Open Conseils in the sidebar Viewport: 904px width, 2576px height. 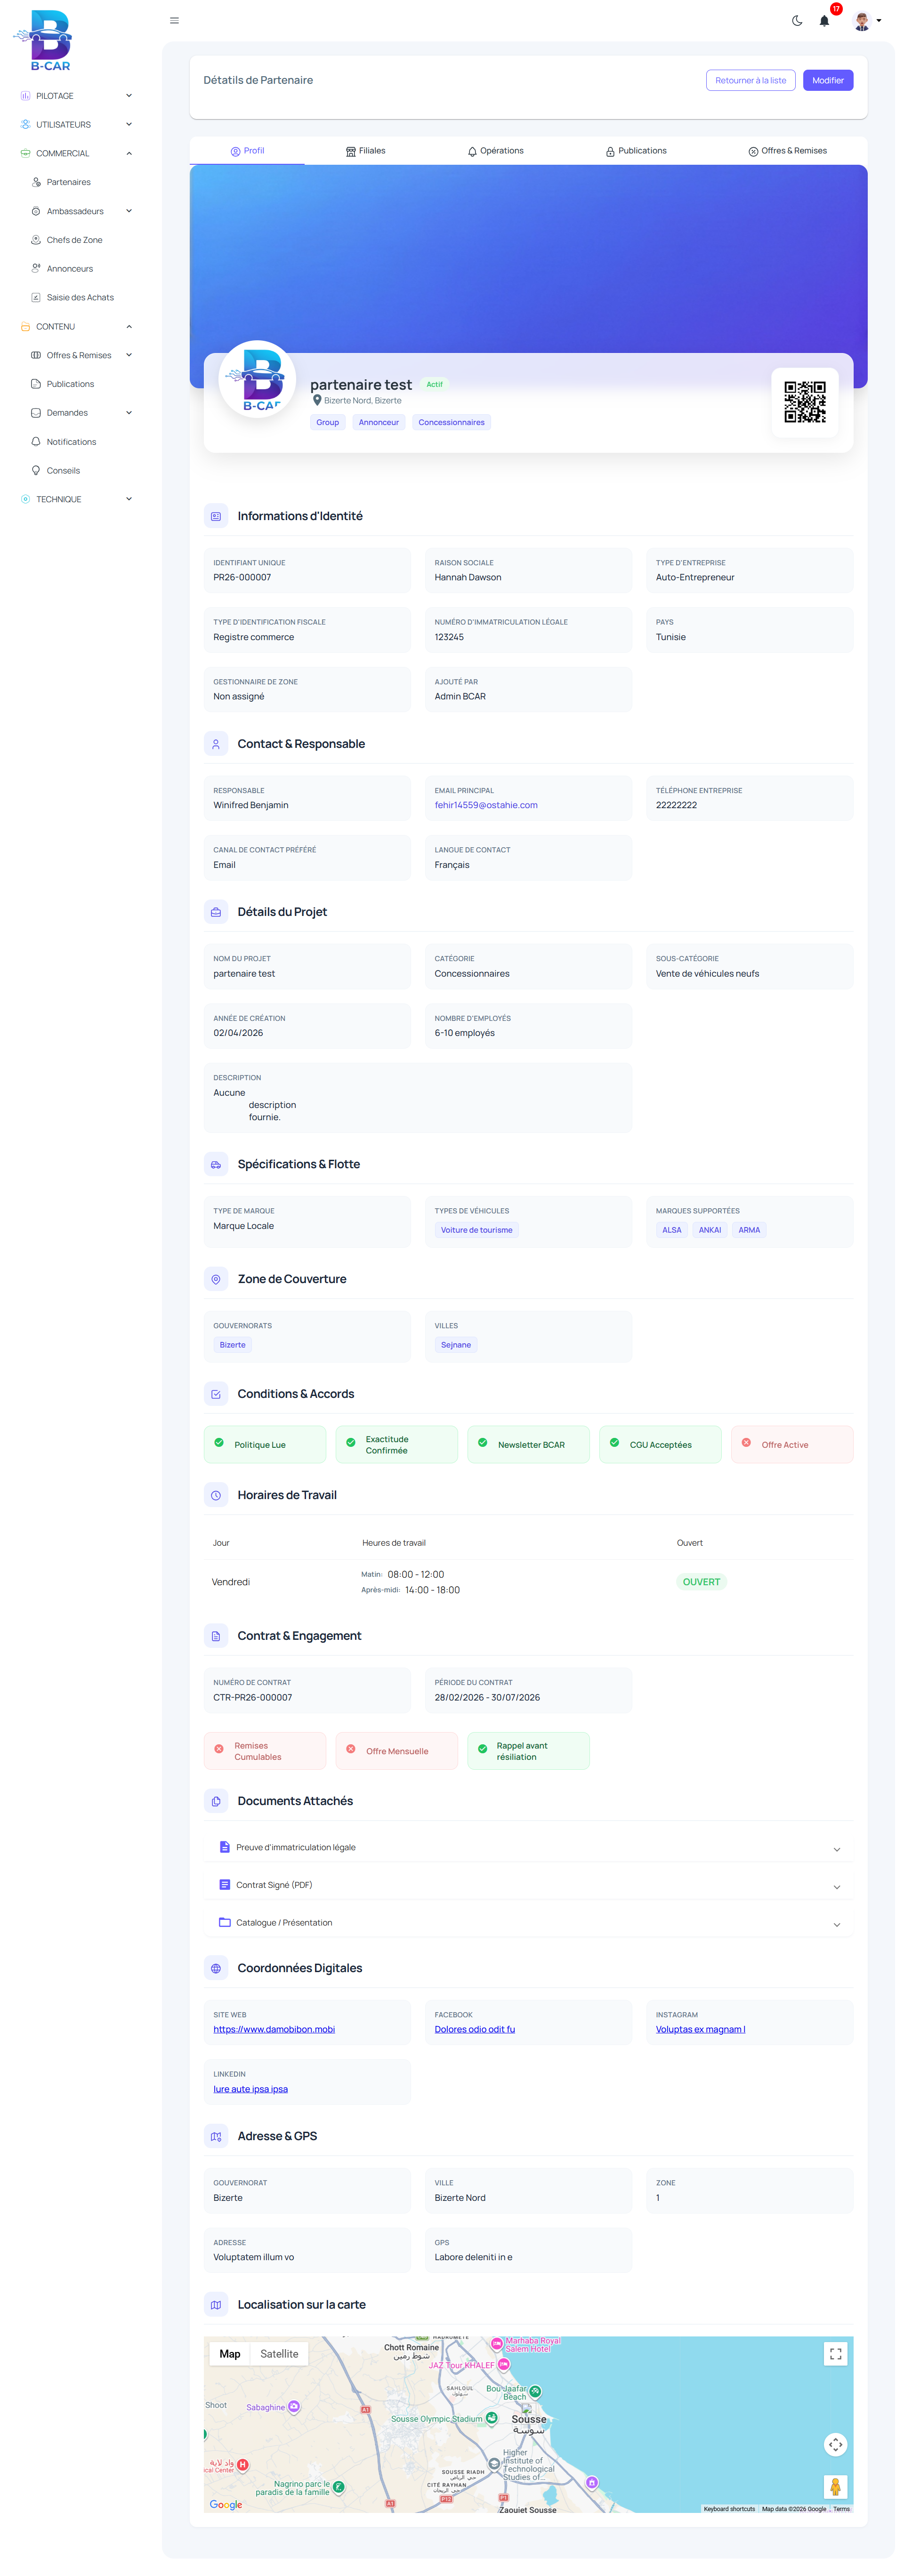pyautogui.click(x=63, y=470)
